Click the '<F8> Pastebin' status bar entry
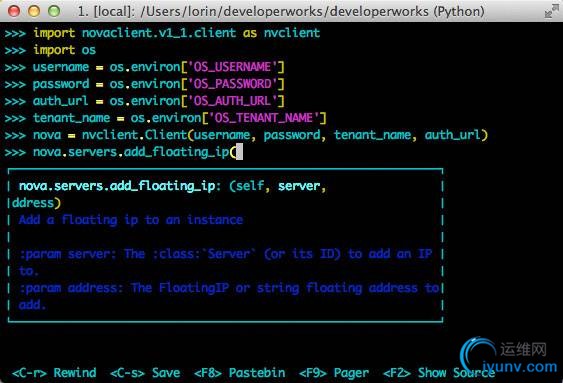The image size is (563, 383). [240, 373]
